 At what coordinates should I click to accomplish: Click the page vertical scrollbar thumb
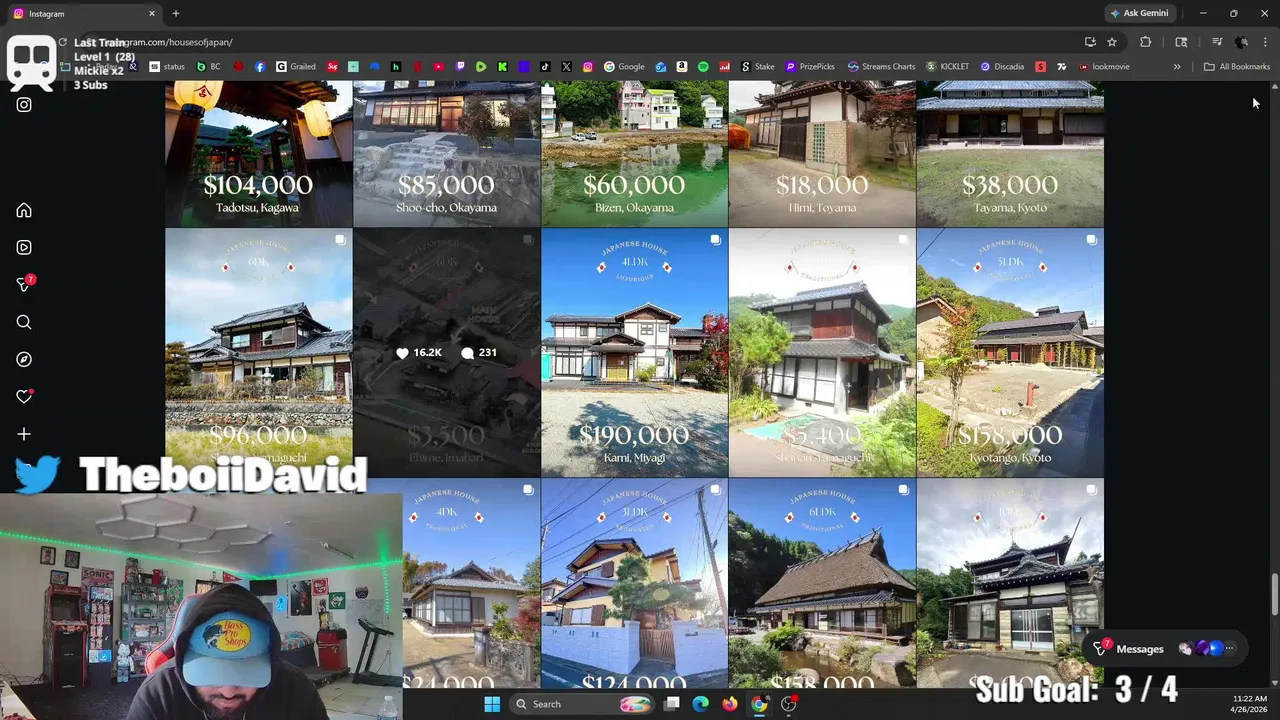pos(1274,595)
